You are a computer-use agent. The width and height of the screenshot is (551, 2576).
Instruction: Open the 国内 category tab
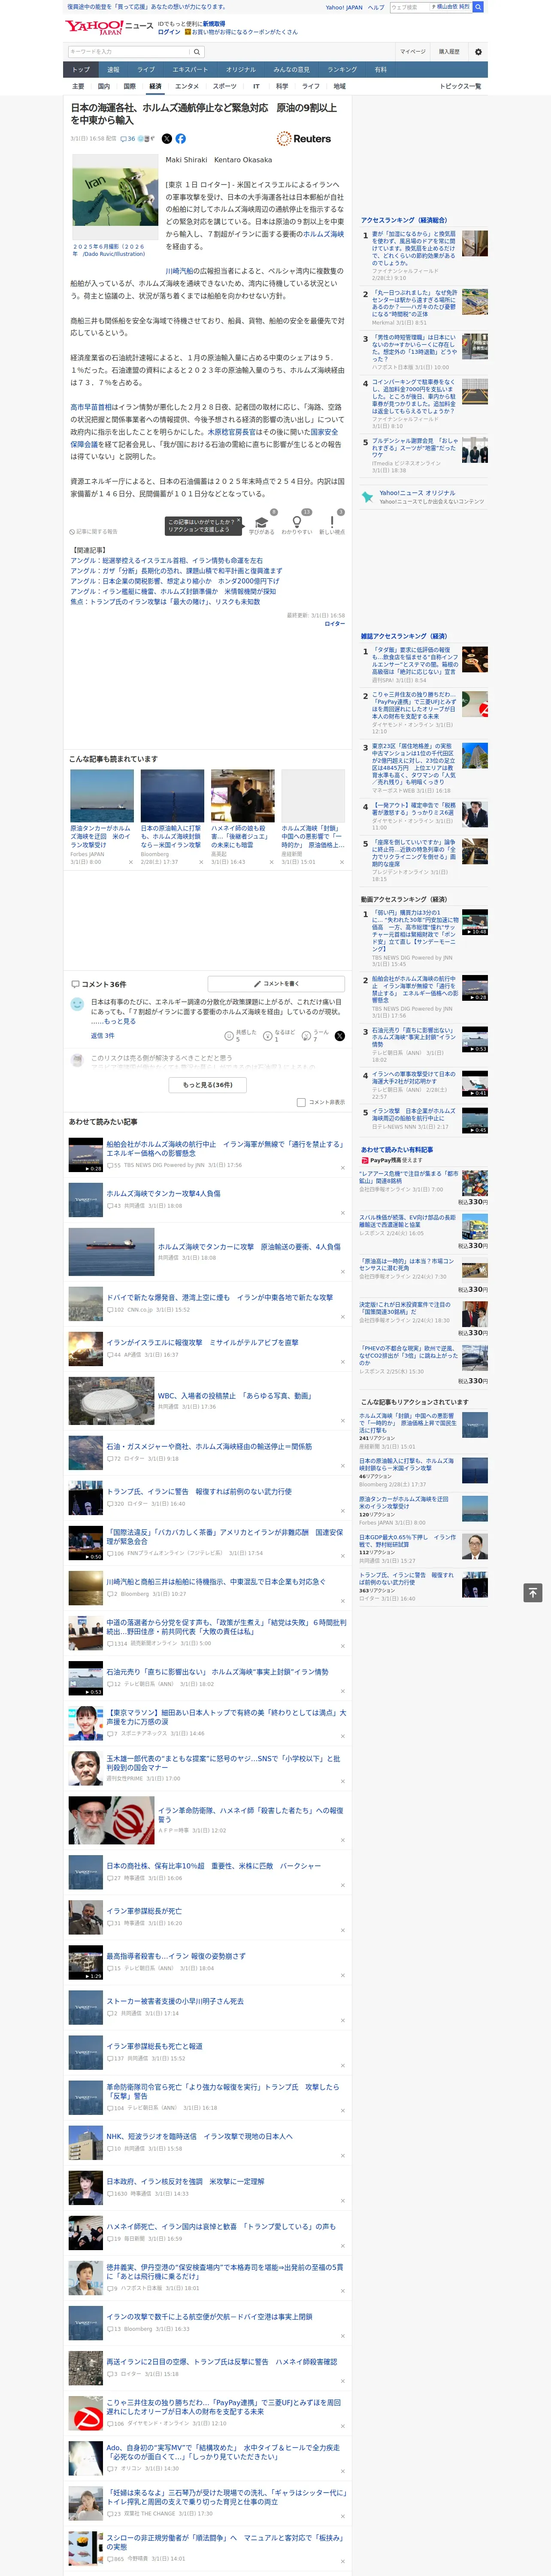(x=103, y=86)
